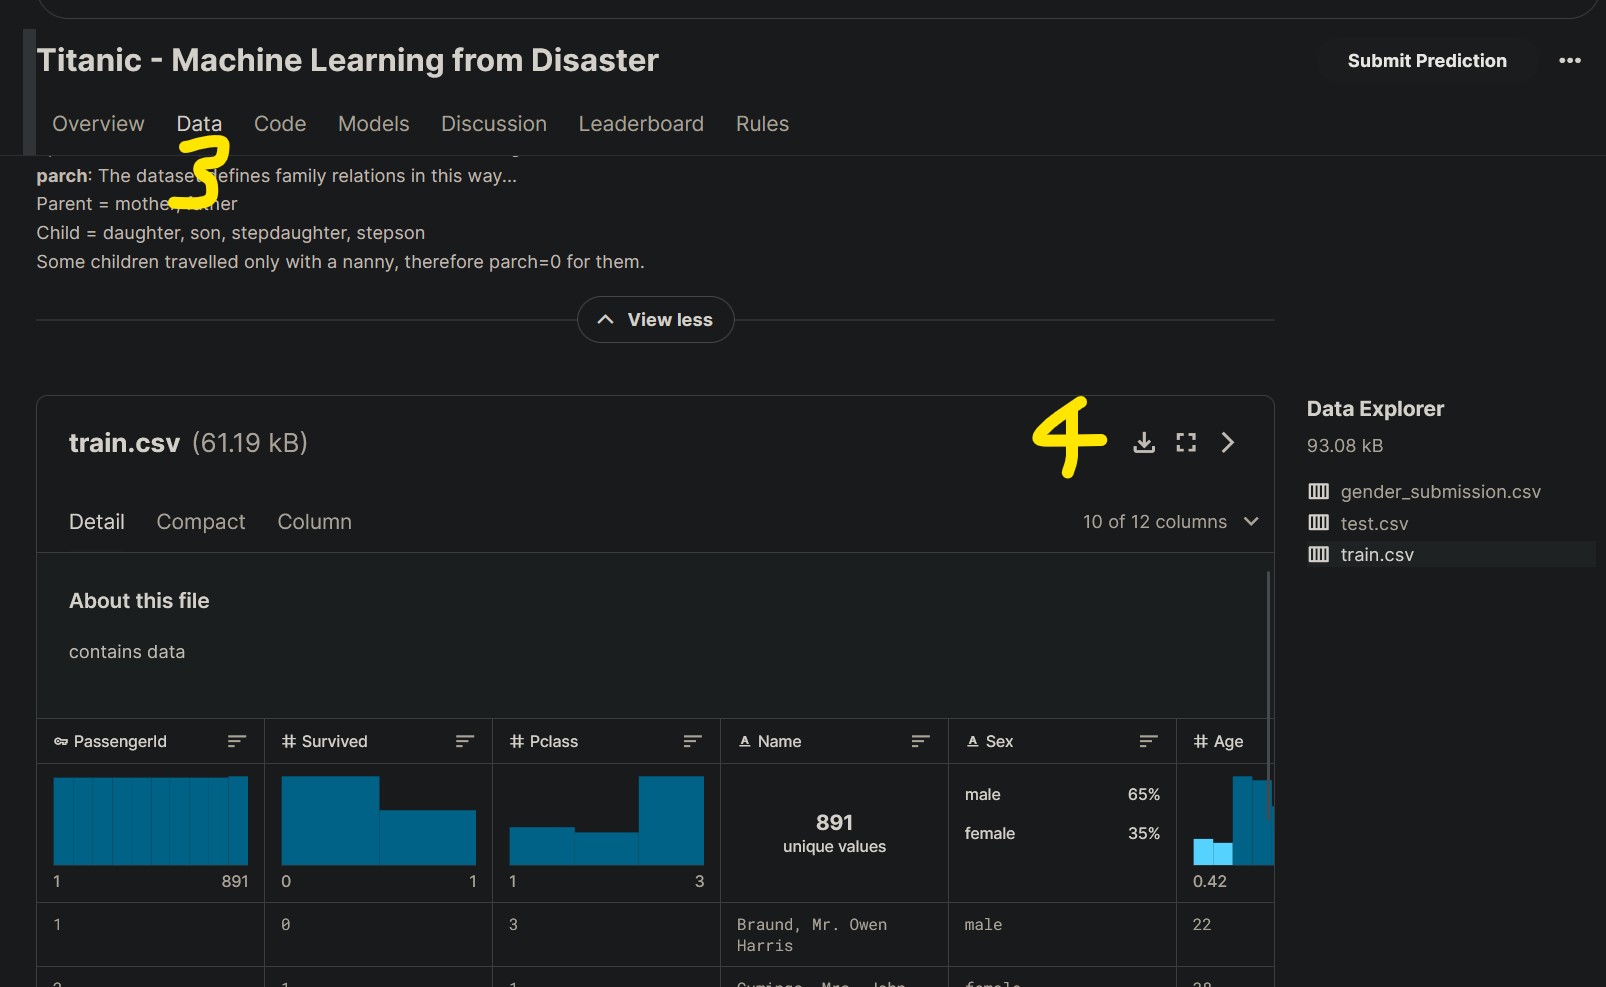Select test.csv in Data Explorer
This screenshot has width=1606, height=987.
pos(1374,524)
